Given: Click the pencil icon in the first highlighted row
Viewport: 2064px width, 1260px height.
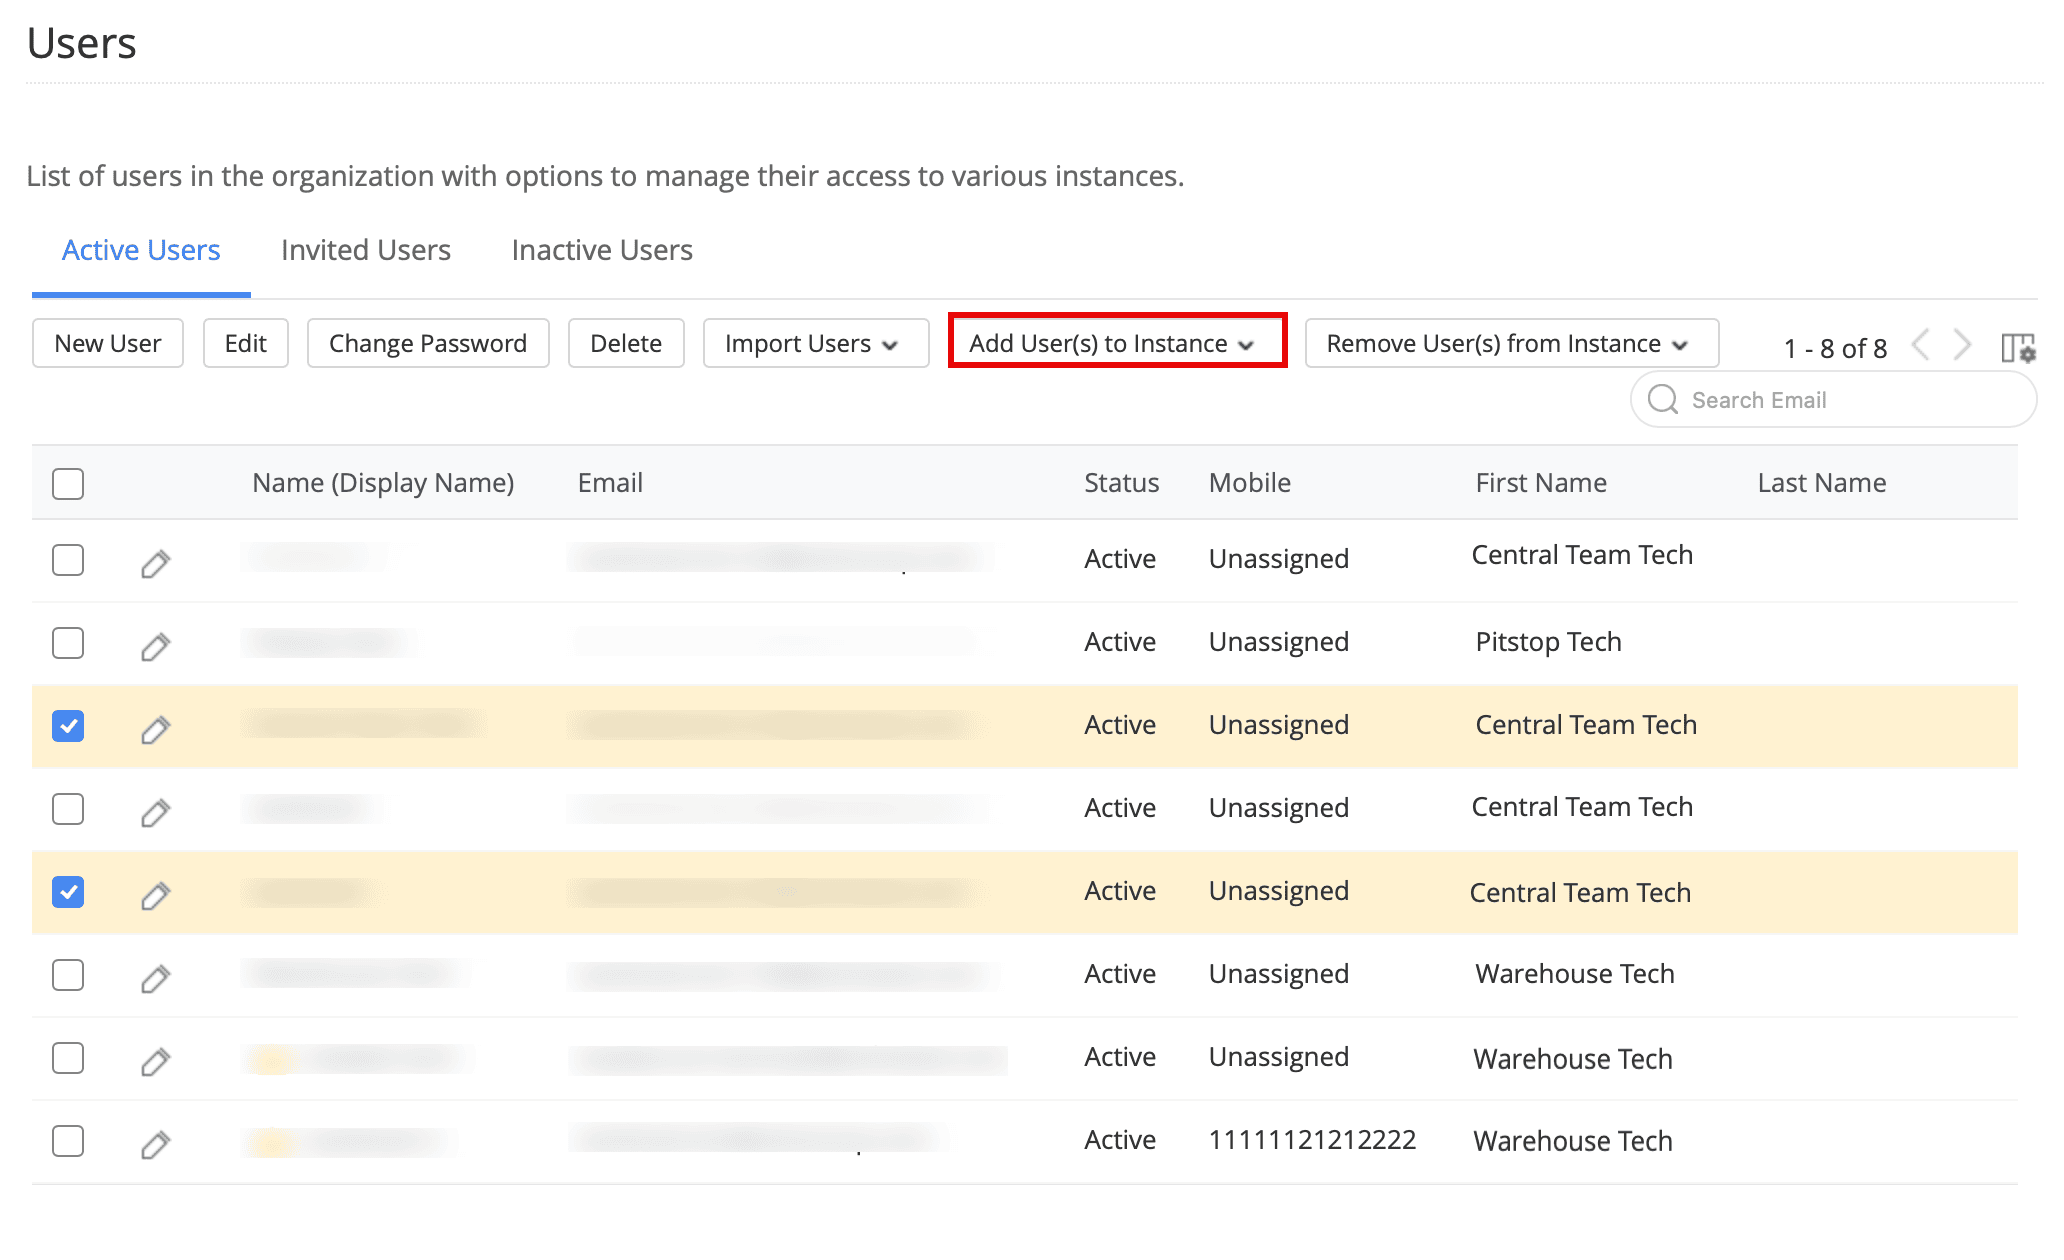Looking at the screenshot, I should (x=155, y=729).
